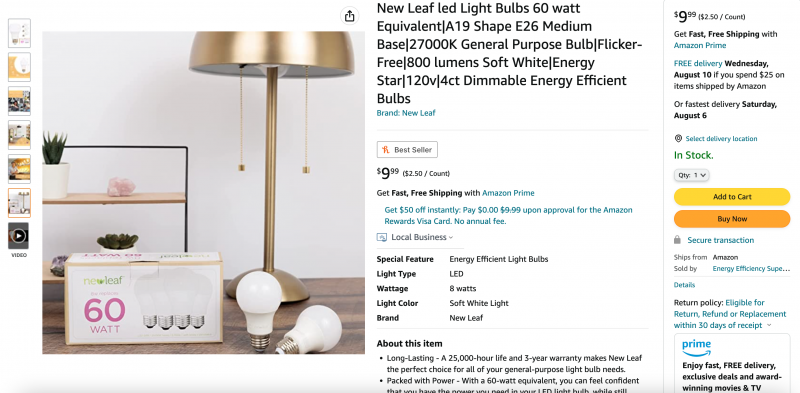
Task: Click the secure transaction lock icon
Action: 677,240
